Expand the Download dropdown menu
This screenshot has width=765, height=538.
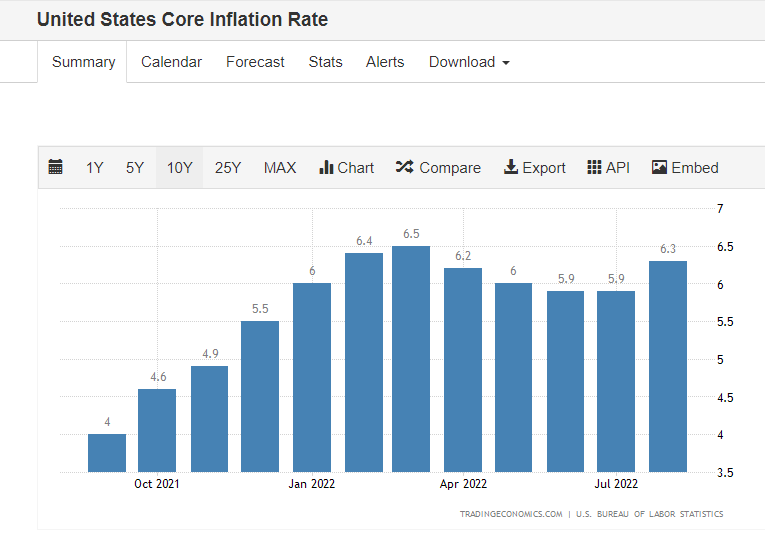click(x=469, y=62)
